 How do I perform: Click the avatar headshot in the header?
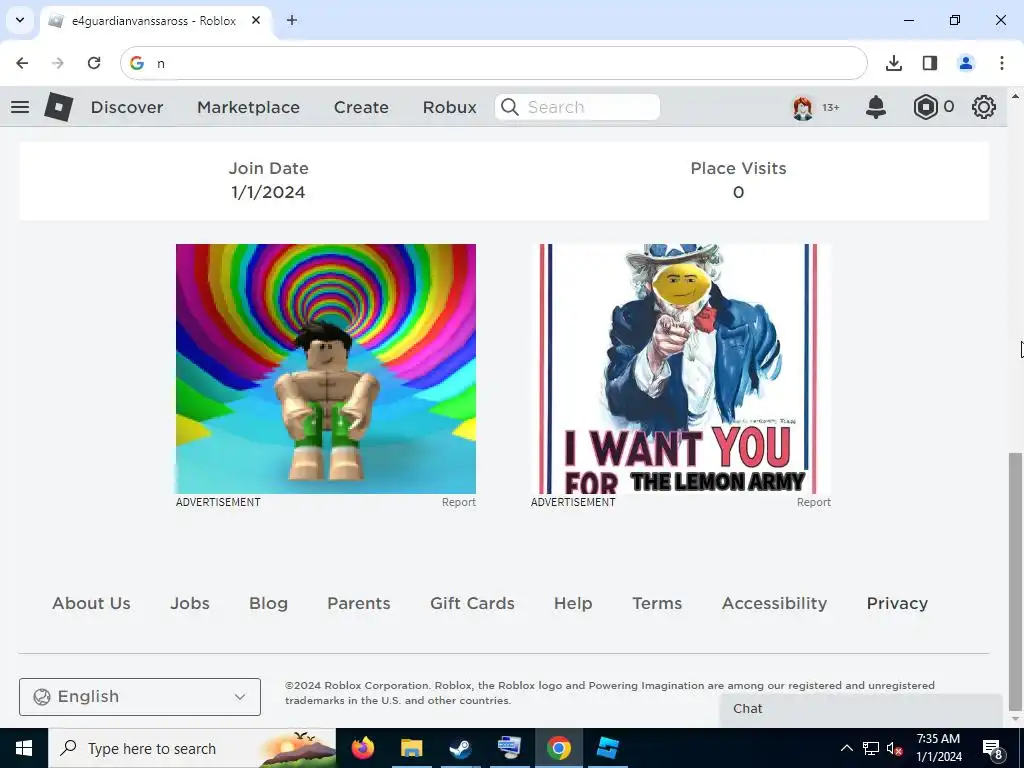(803, 107)
